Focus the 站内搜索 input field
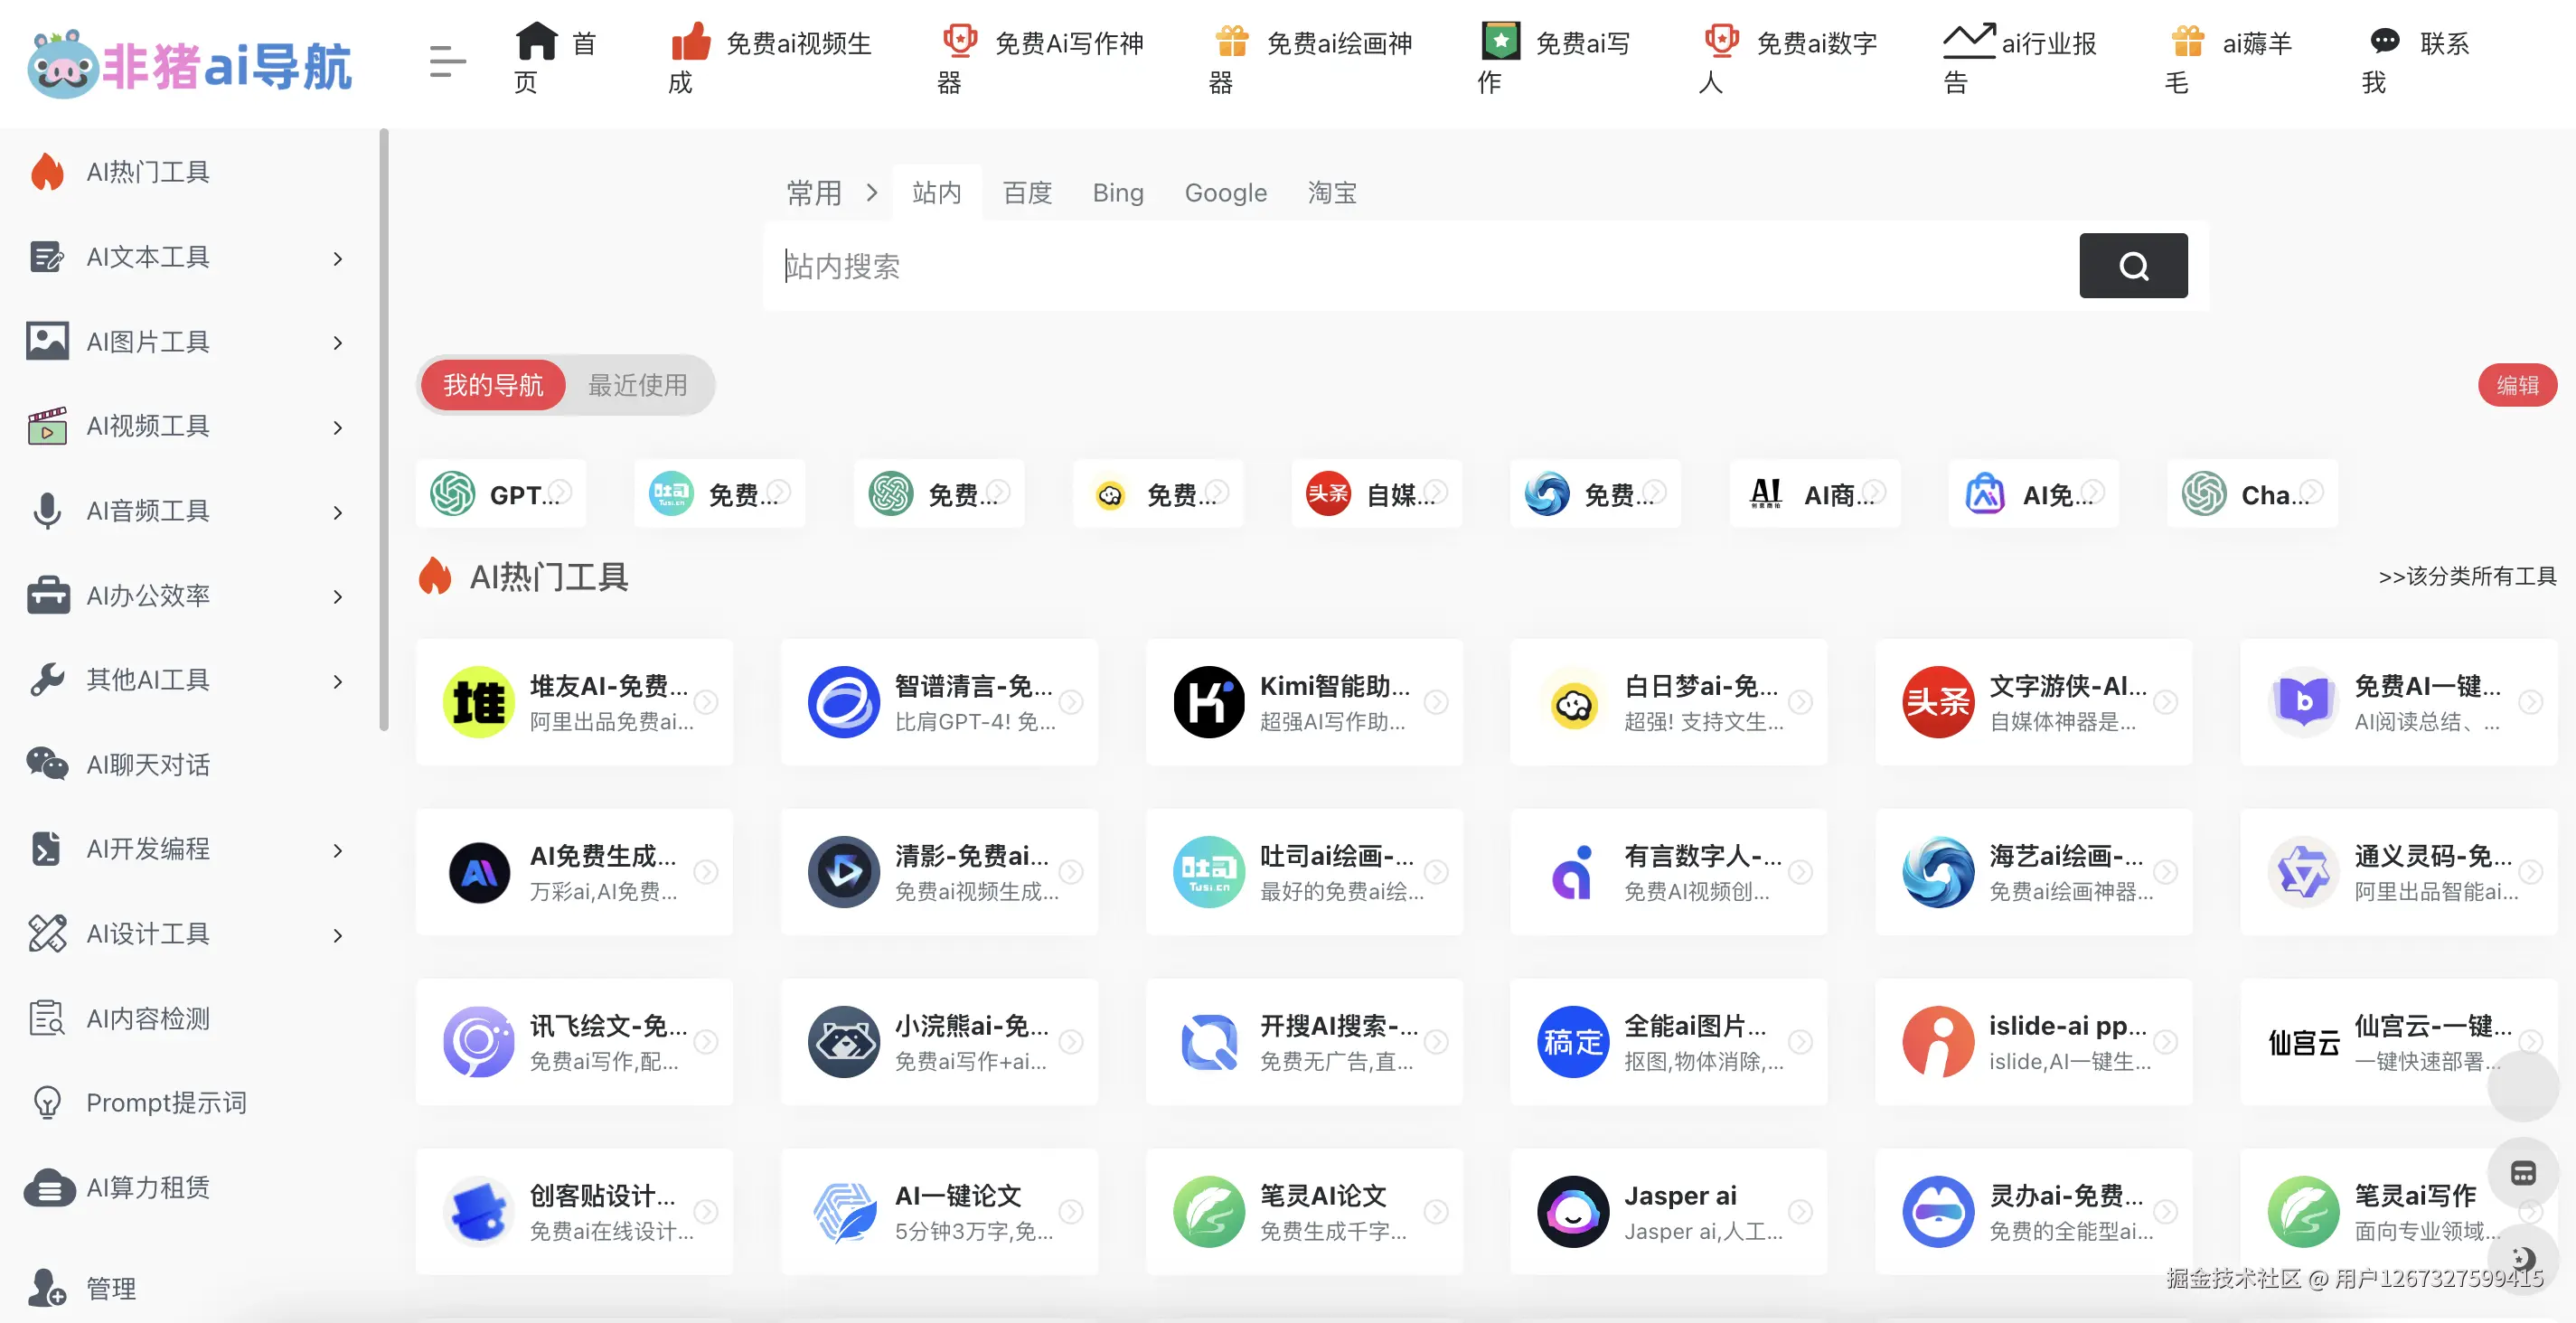 (1420, 265)
